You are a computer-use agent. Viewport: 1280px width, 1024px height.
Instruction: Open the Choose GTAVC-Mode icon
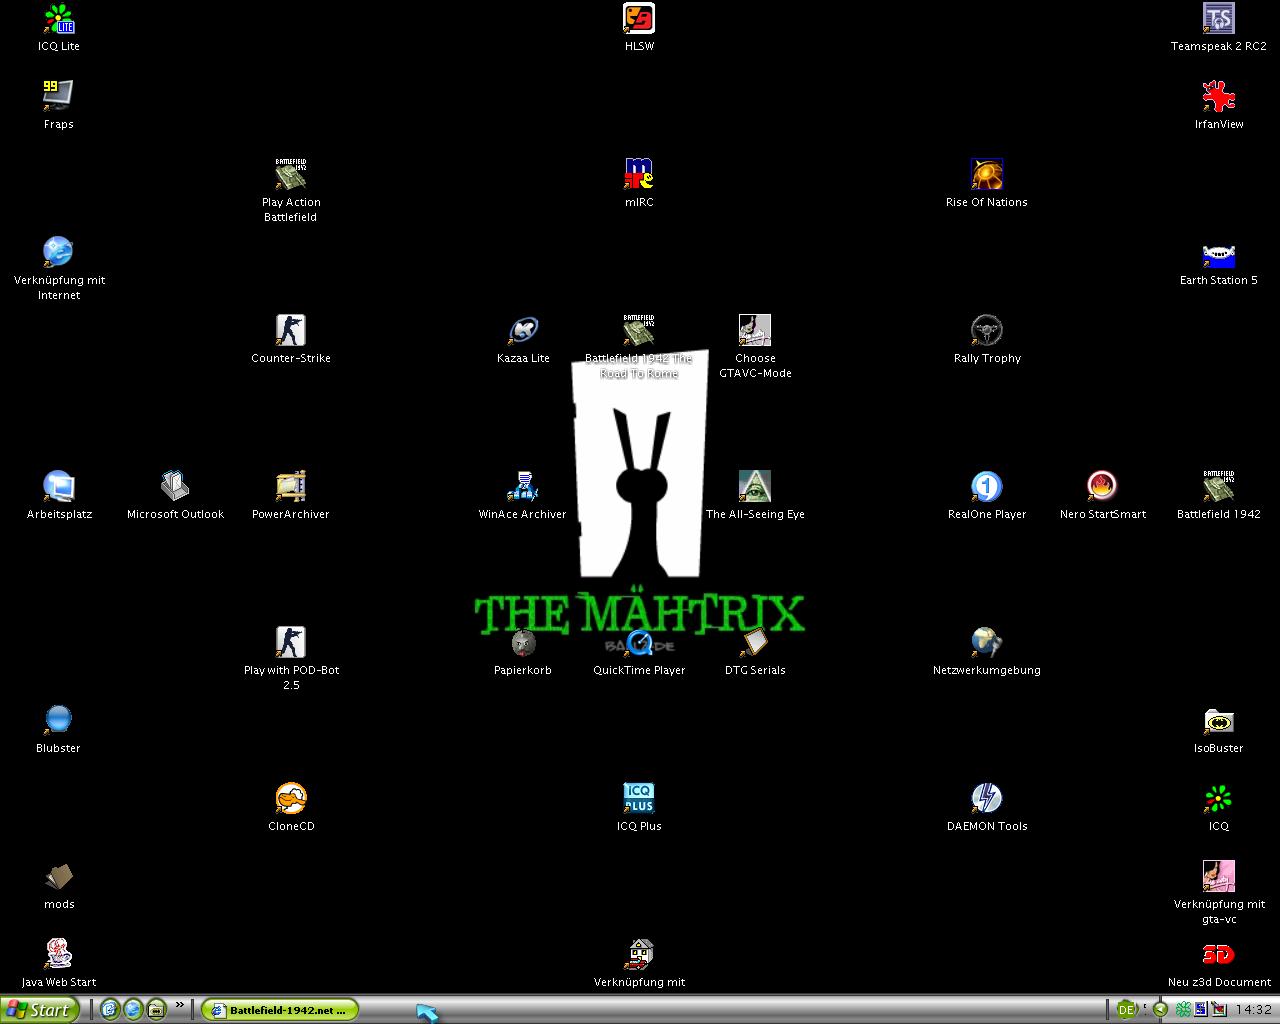tap(755, 346)
